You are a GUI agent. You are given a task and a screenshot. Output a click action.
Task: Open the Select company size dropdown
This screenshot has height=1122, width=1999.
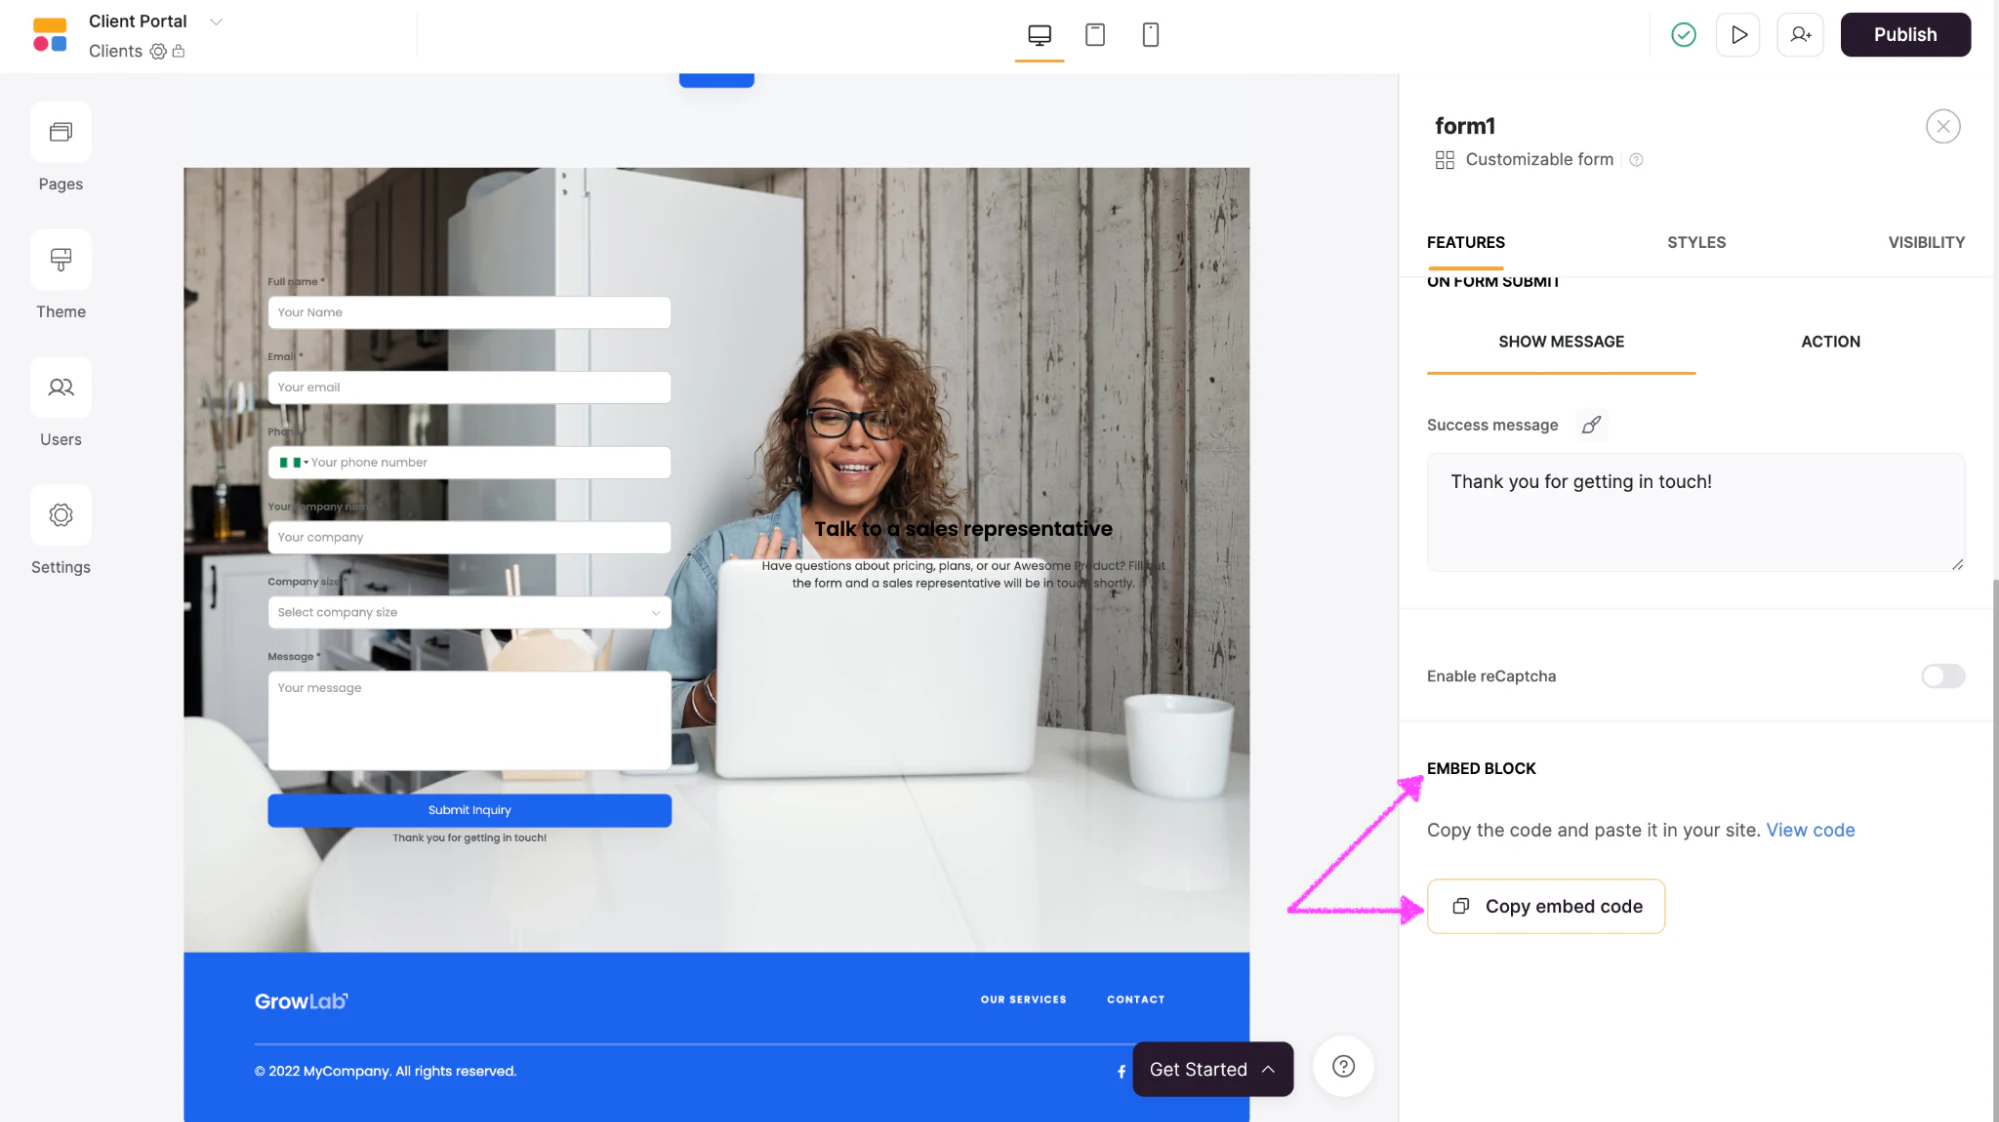469,613
